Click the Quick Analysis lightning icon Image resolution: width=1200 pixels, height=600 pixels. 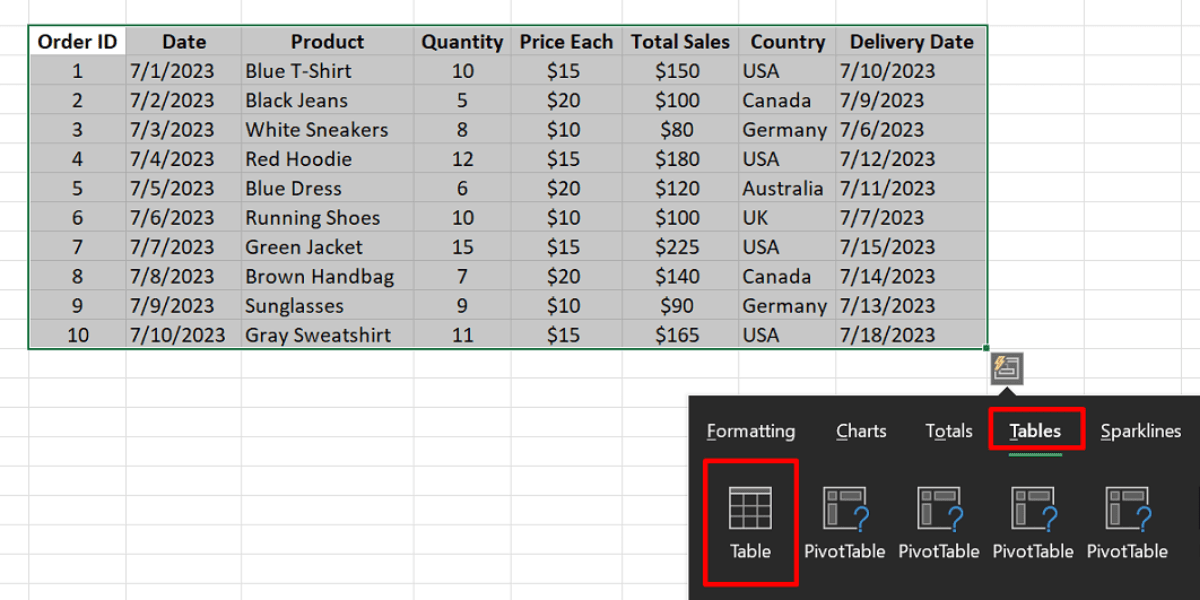click(1007, 368)
